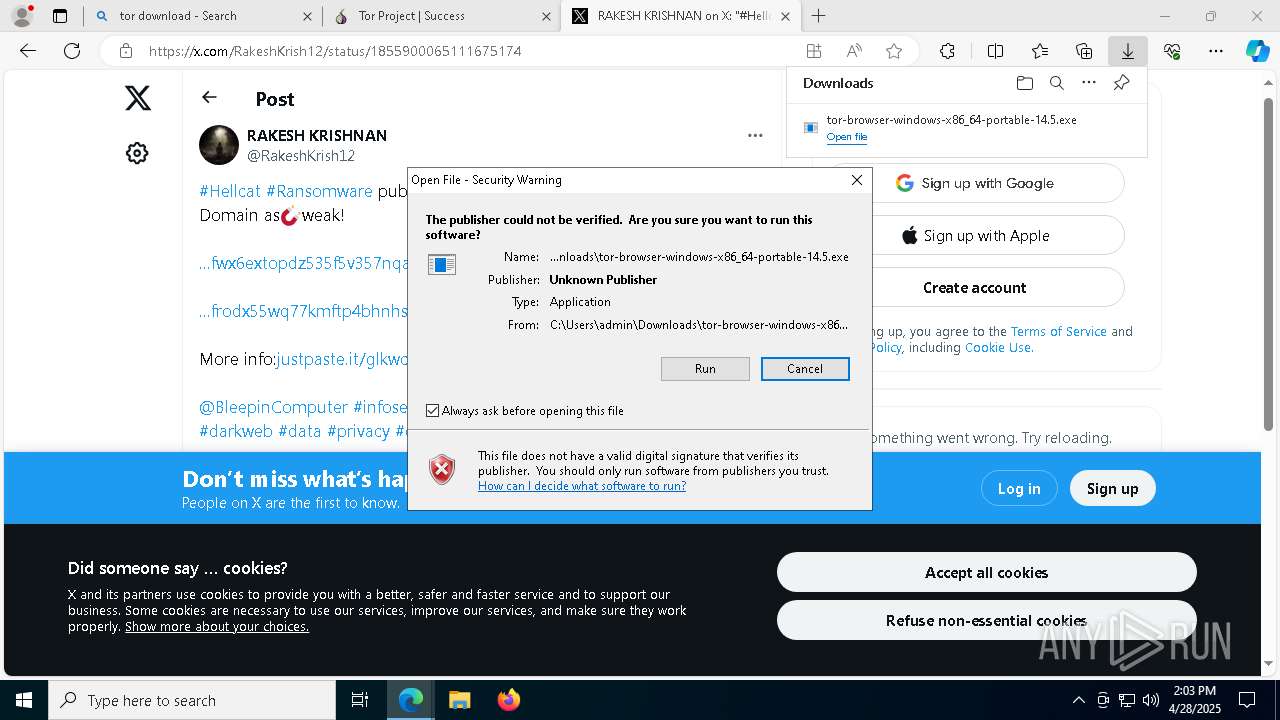The width and height of the screenshot is (1280, 720).
Task: Close the Tor Project tab
Action: click(546, 16)
